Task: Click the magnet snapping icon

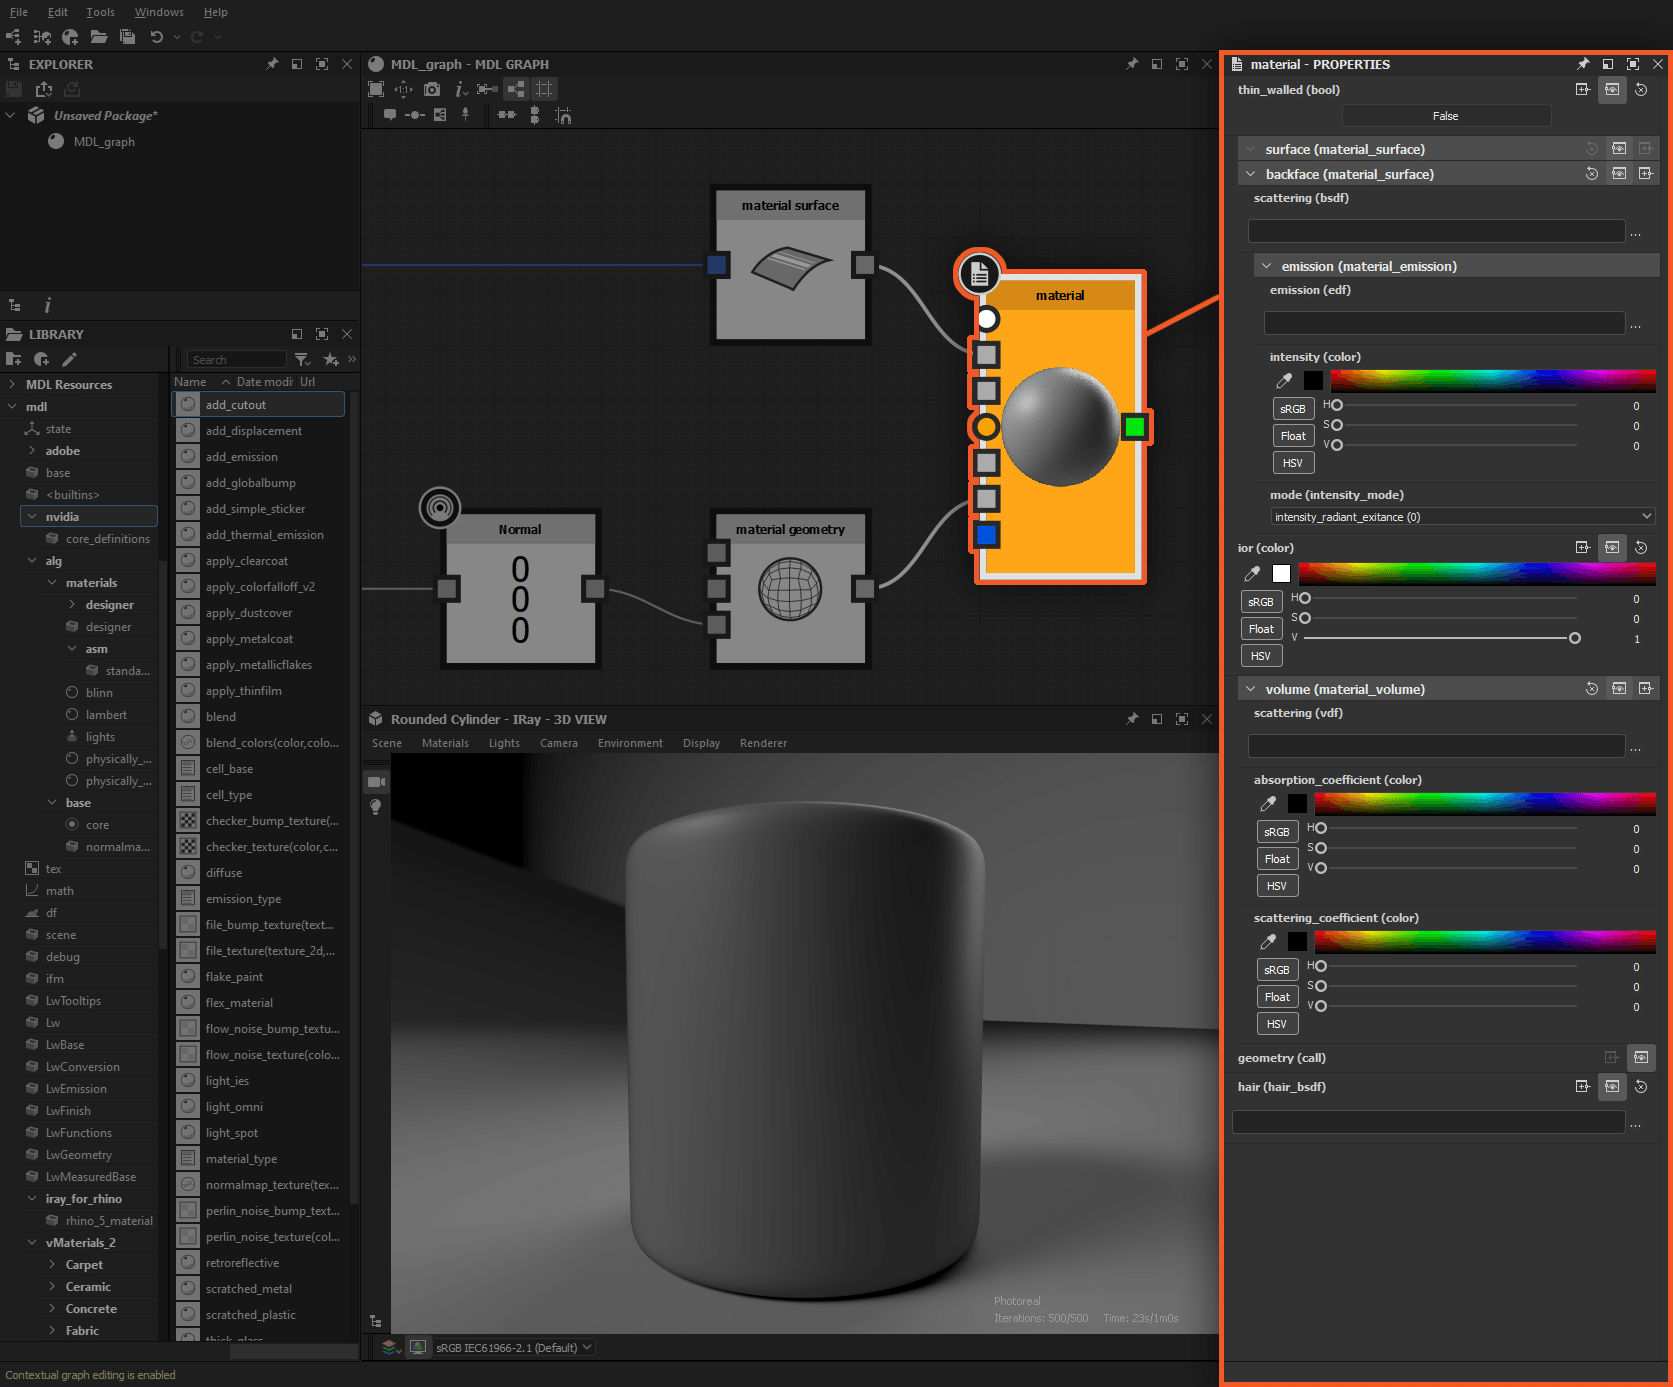Action: (563, 114)
